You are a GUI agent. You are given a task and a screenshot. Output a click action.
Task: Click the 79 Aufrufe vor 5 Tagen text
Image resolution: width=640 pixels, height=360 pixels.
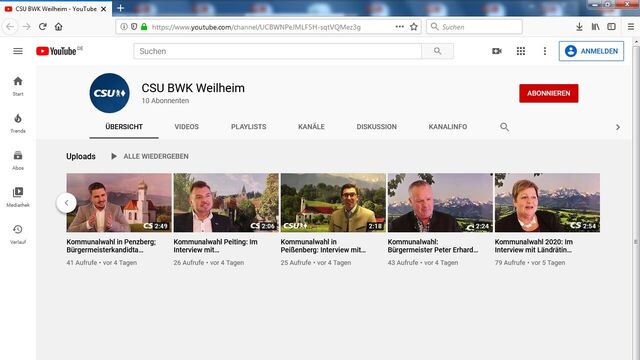click(x=530, y=262)
